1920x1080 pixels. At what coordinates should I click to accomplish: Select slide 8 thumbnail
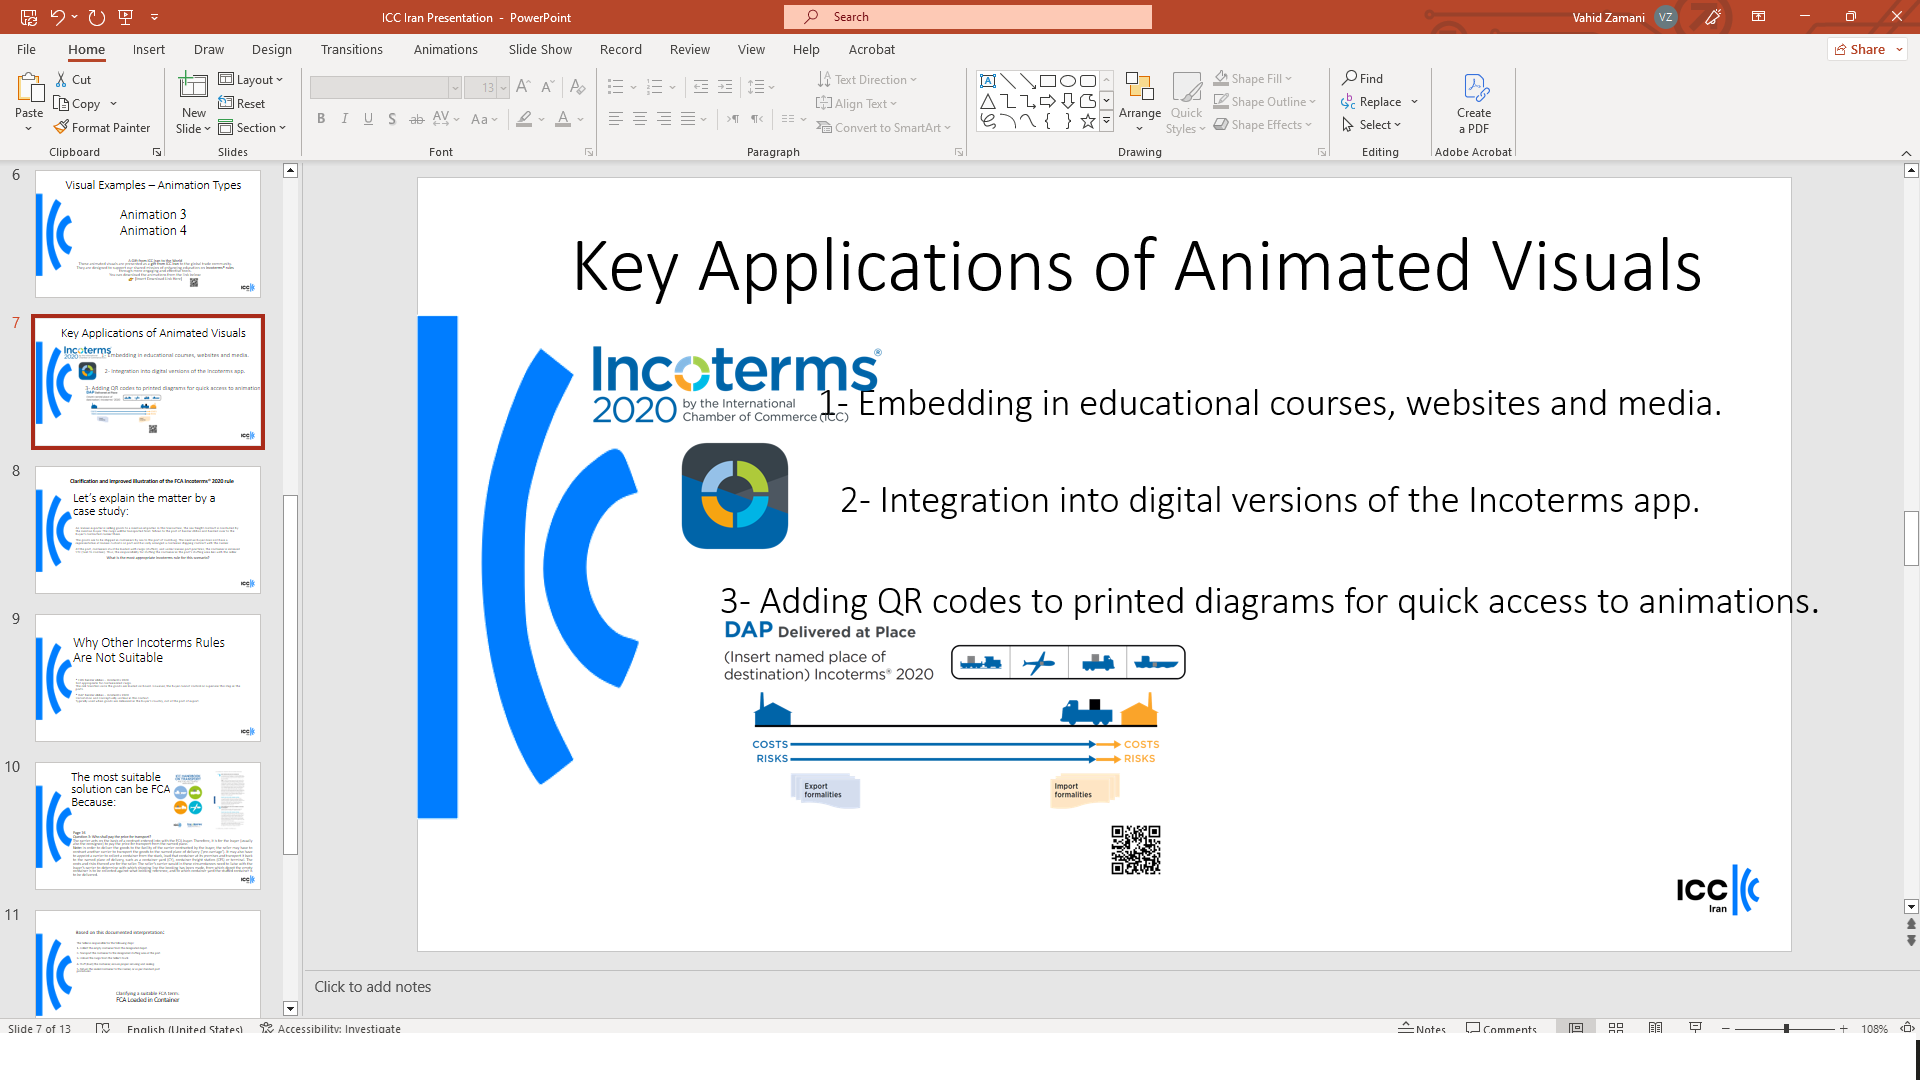point(148,530)
